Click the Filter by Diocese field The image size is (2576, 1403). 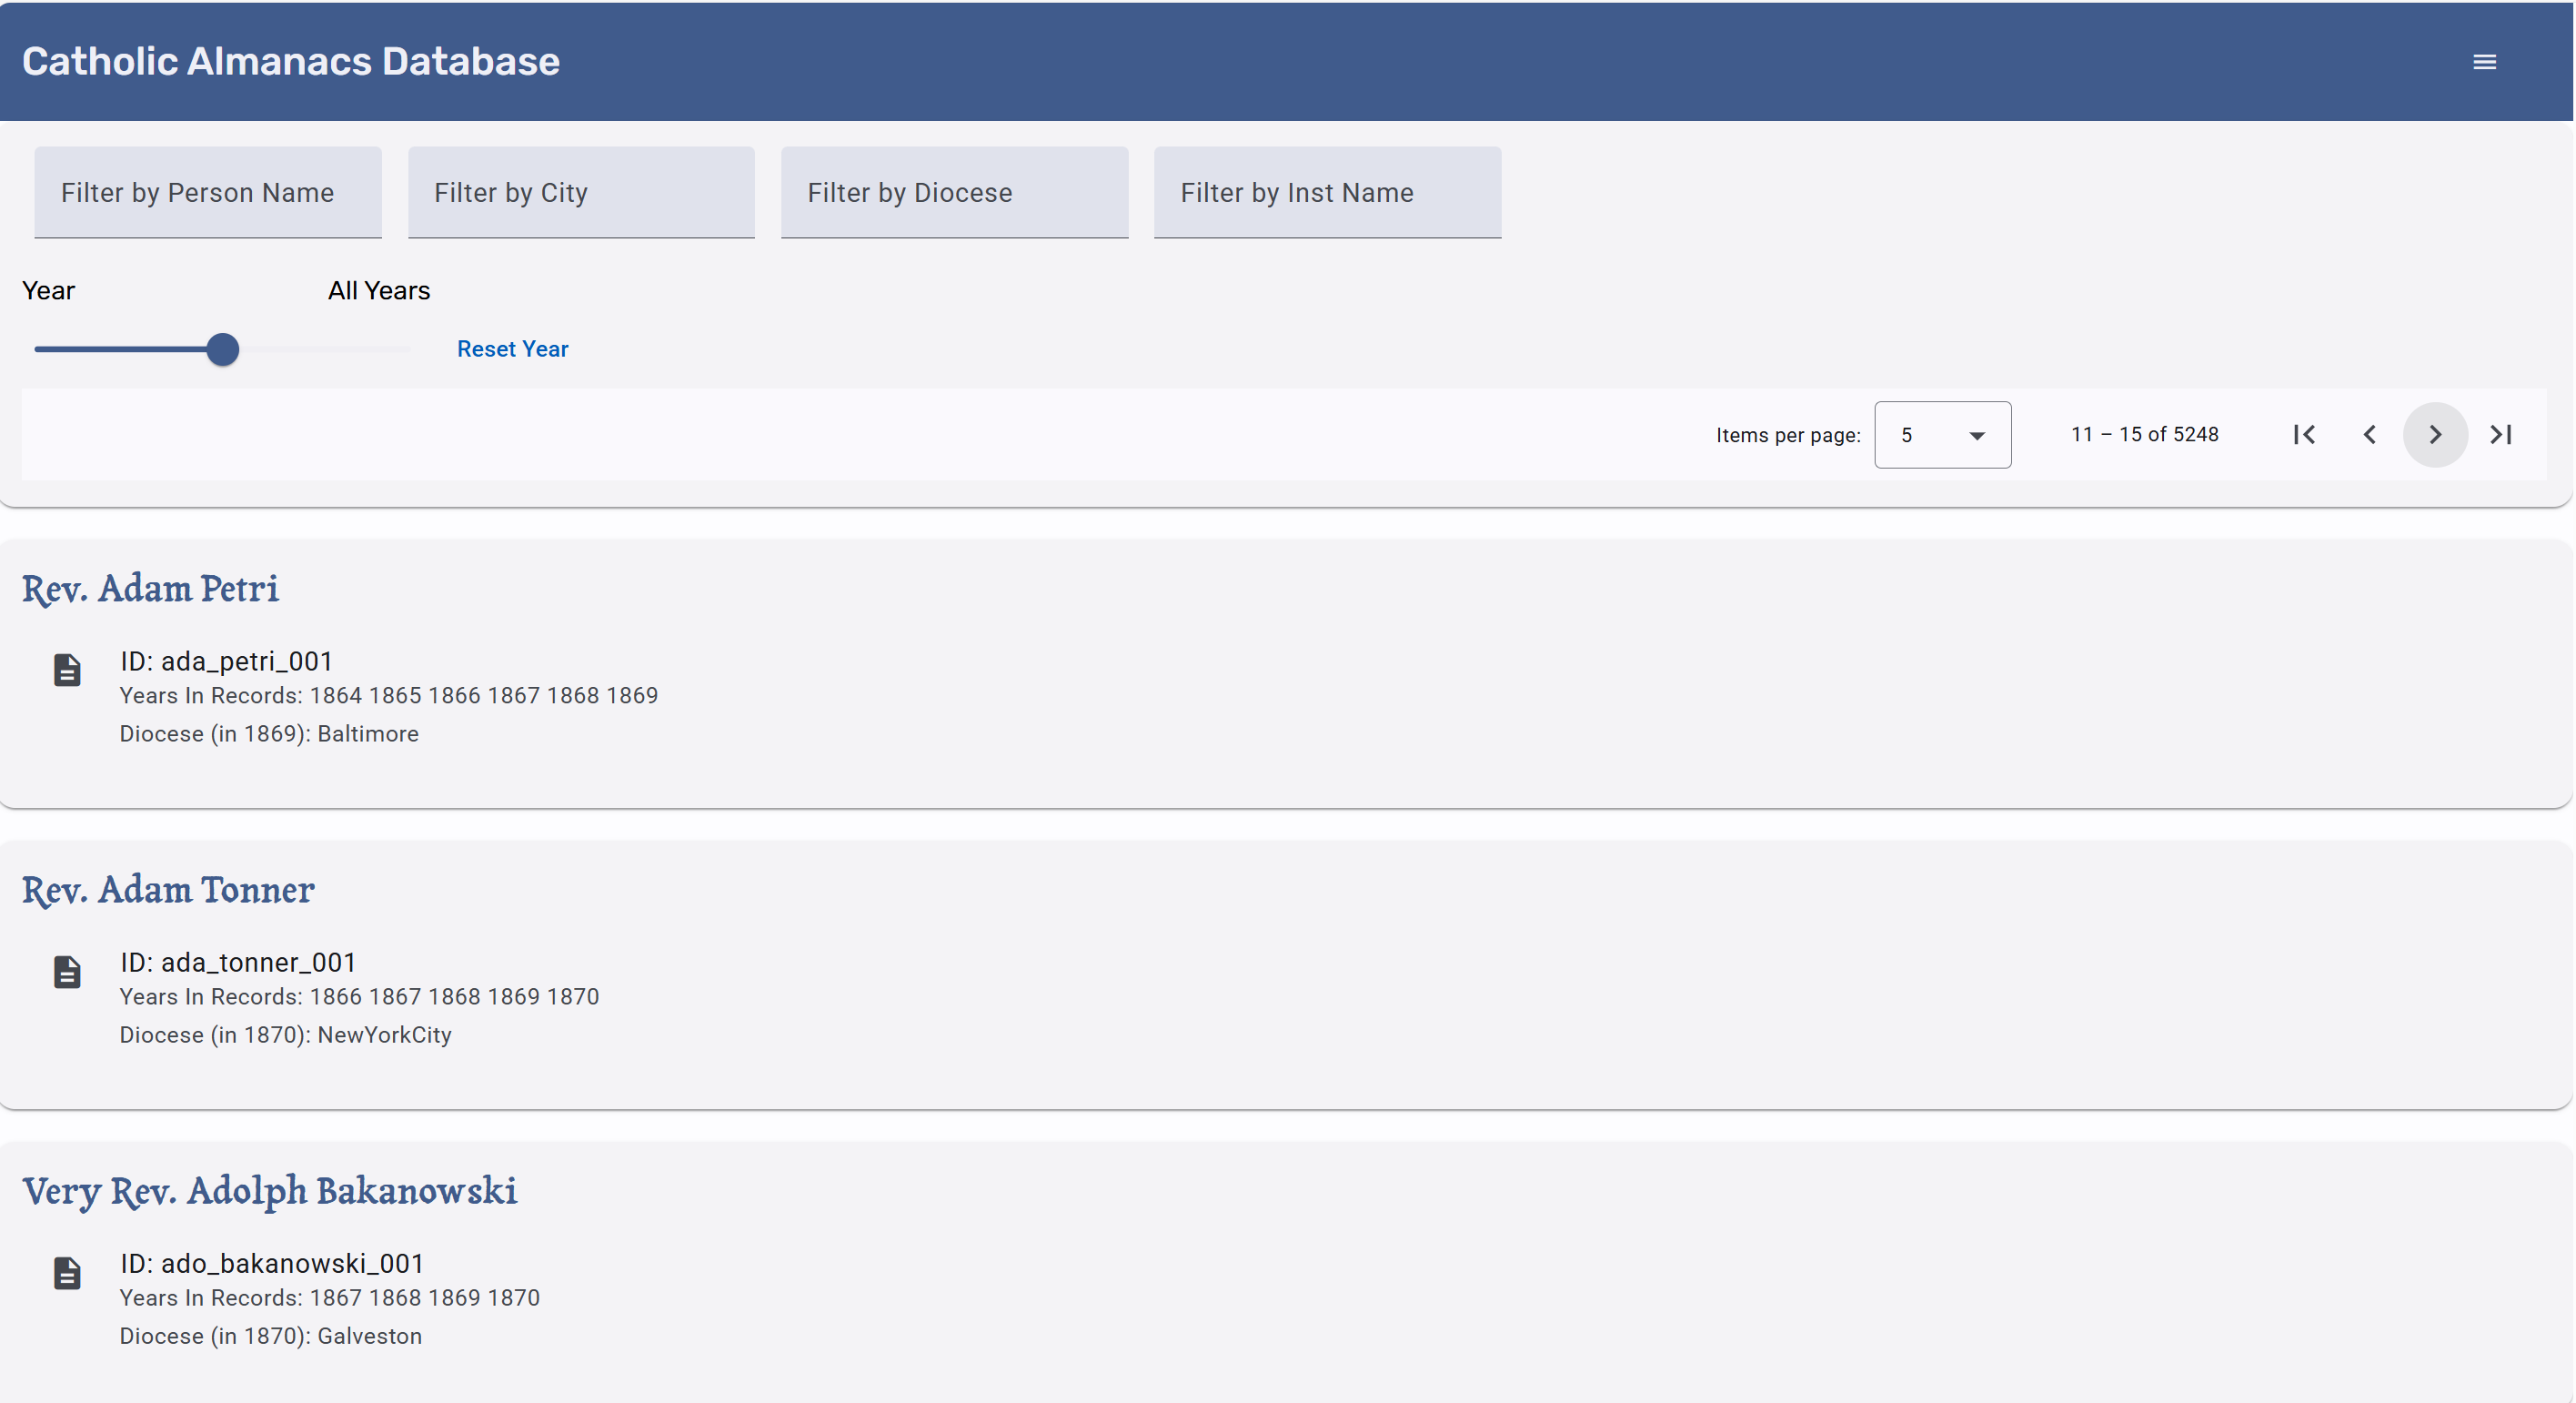[954, 192]
